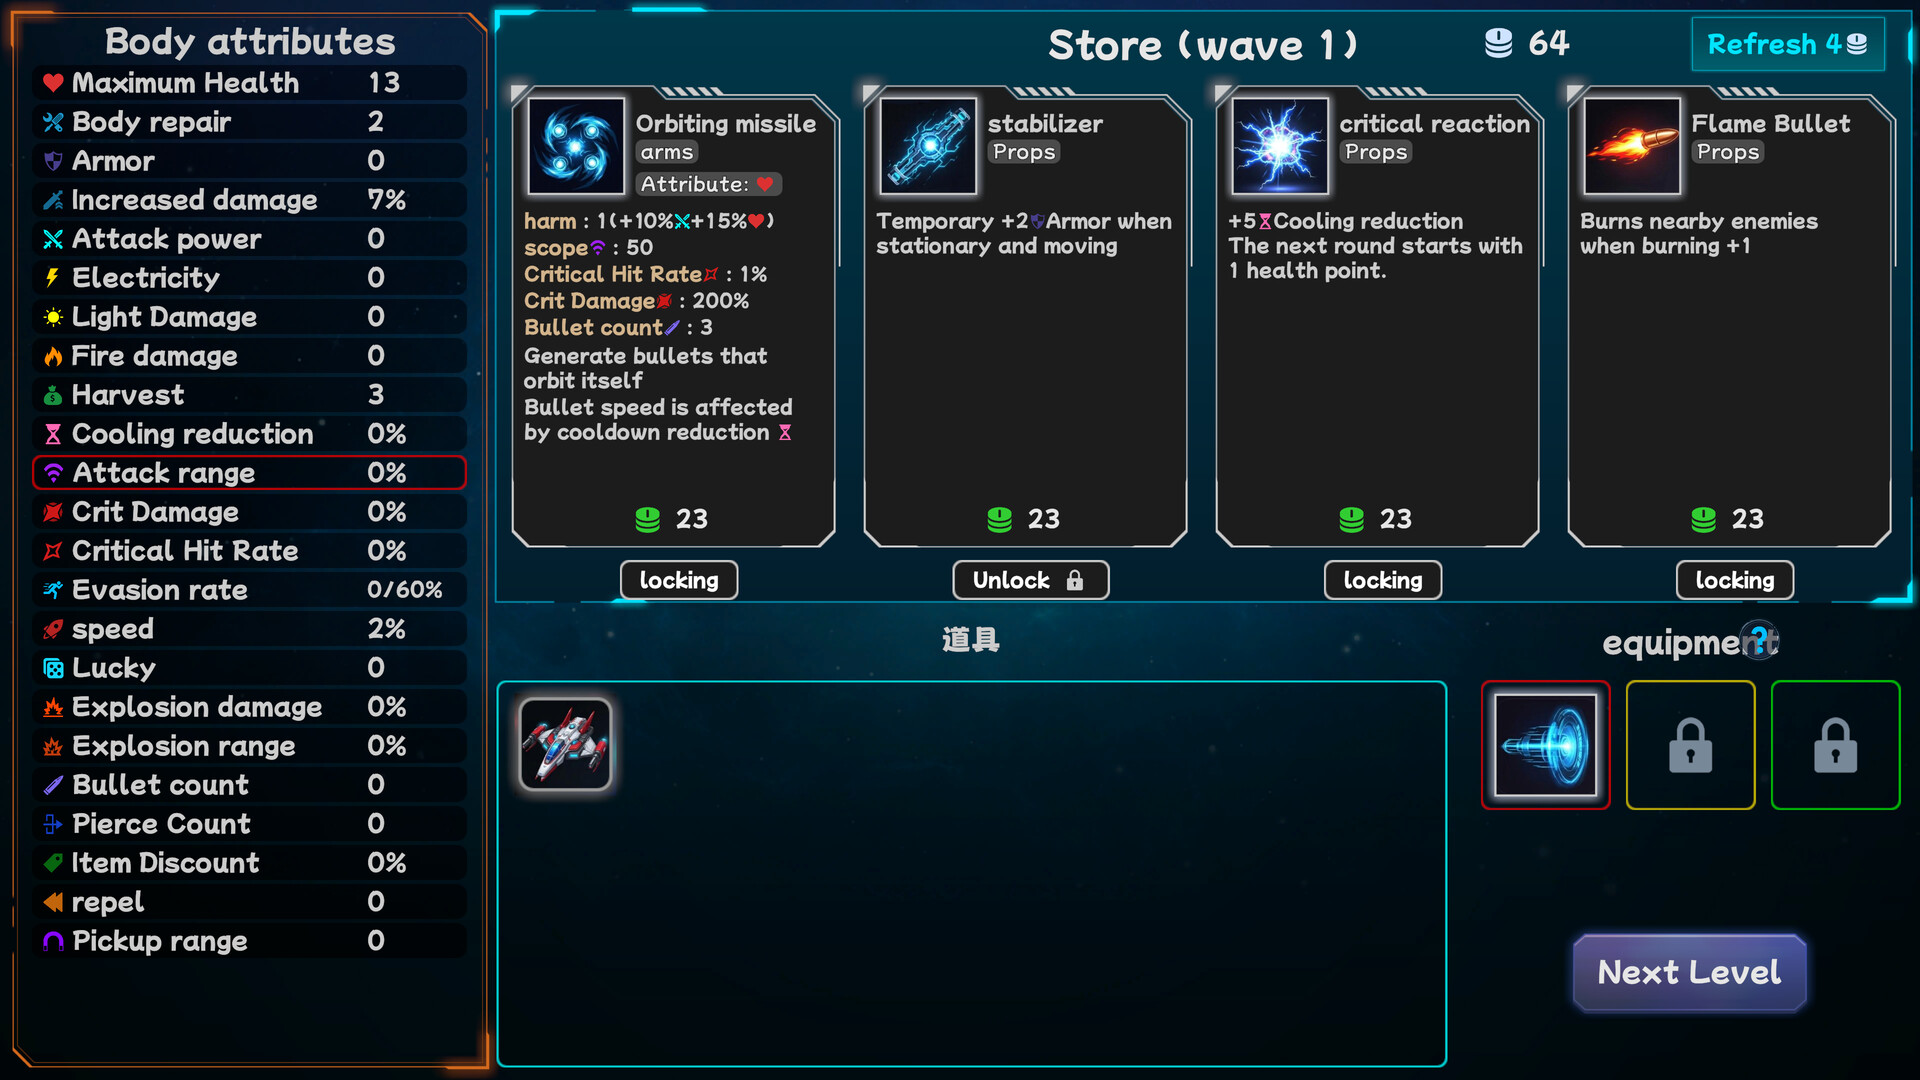Lock the Orbiting missile card

point(679,580)
